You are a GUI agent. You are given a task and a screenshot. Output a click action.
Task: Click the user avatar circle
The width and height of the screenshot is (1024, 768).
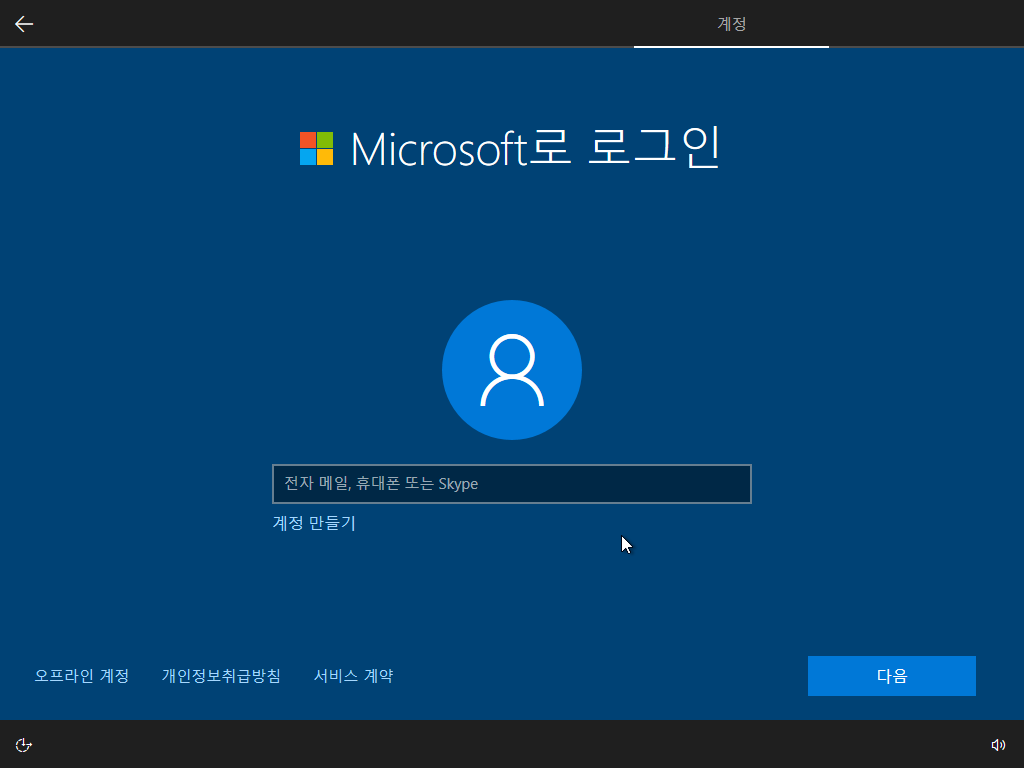(512, 370)
